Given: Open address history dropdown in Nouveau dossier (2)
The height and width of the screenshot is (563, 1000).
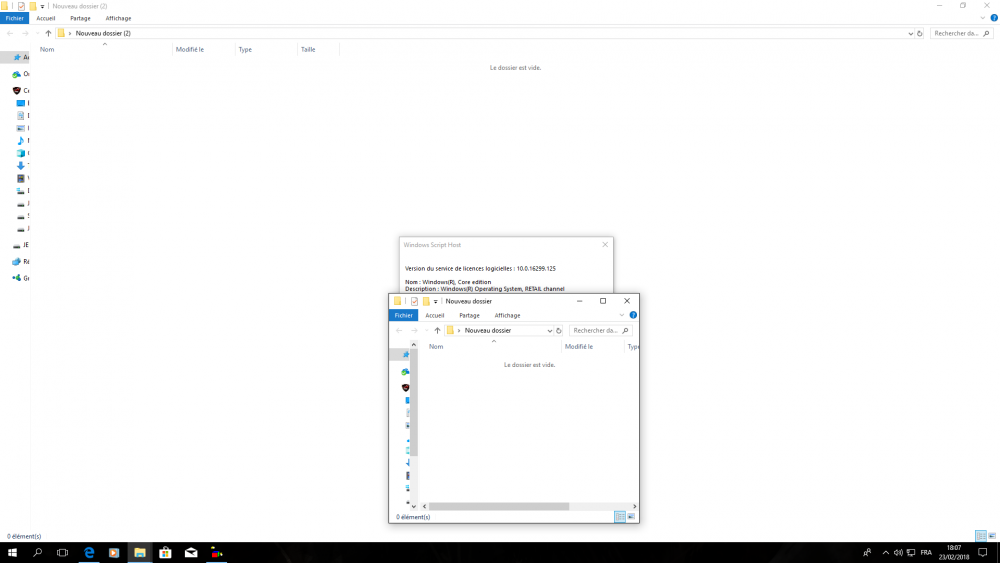Looking at the screenshot, I should point(910,33).
